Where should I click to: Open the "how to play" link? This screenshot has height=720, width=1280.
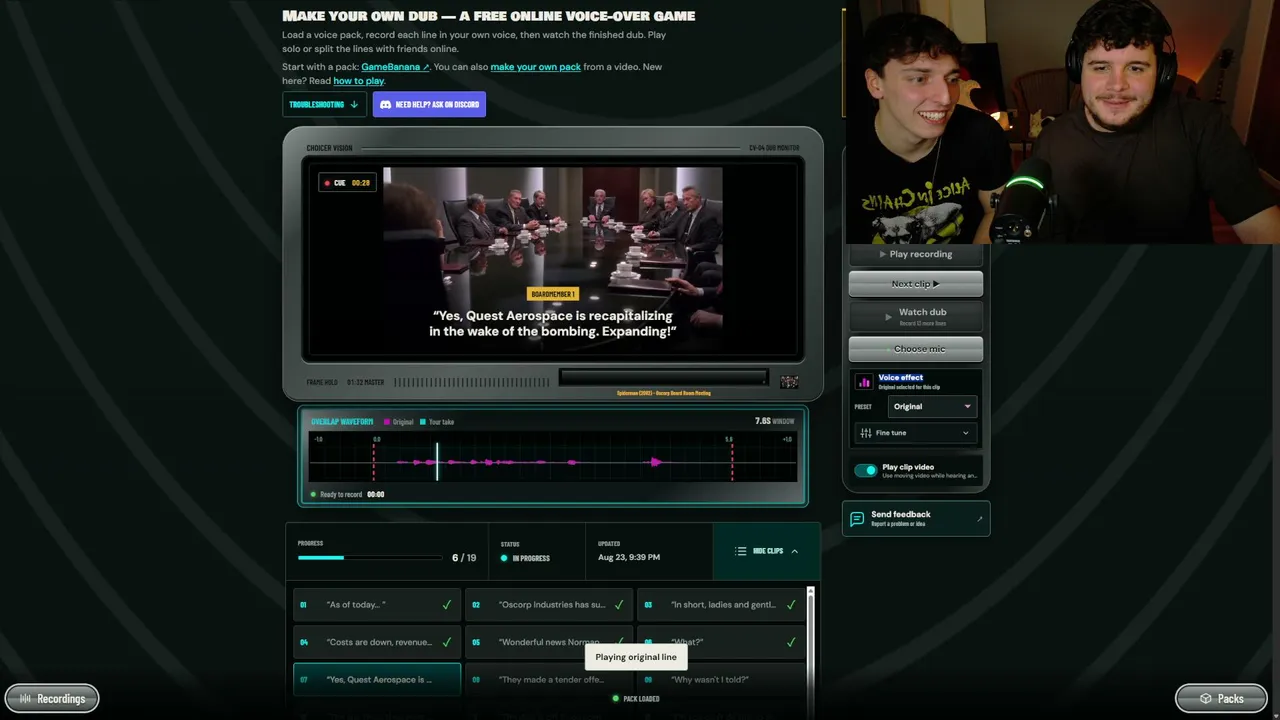pos(358,81)
